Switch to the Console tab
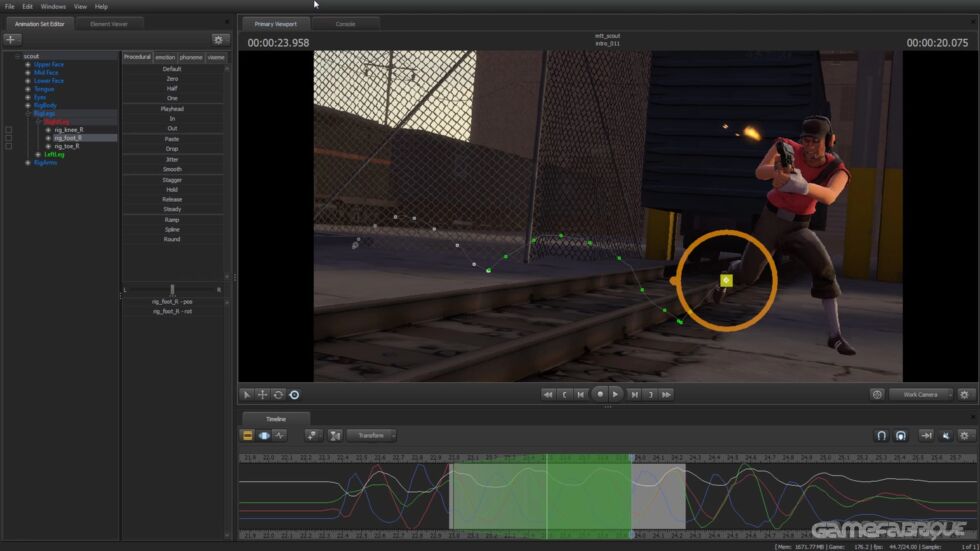 click(x=345, y=24)
